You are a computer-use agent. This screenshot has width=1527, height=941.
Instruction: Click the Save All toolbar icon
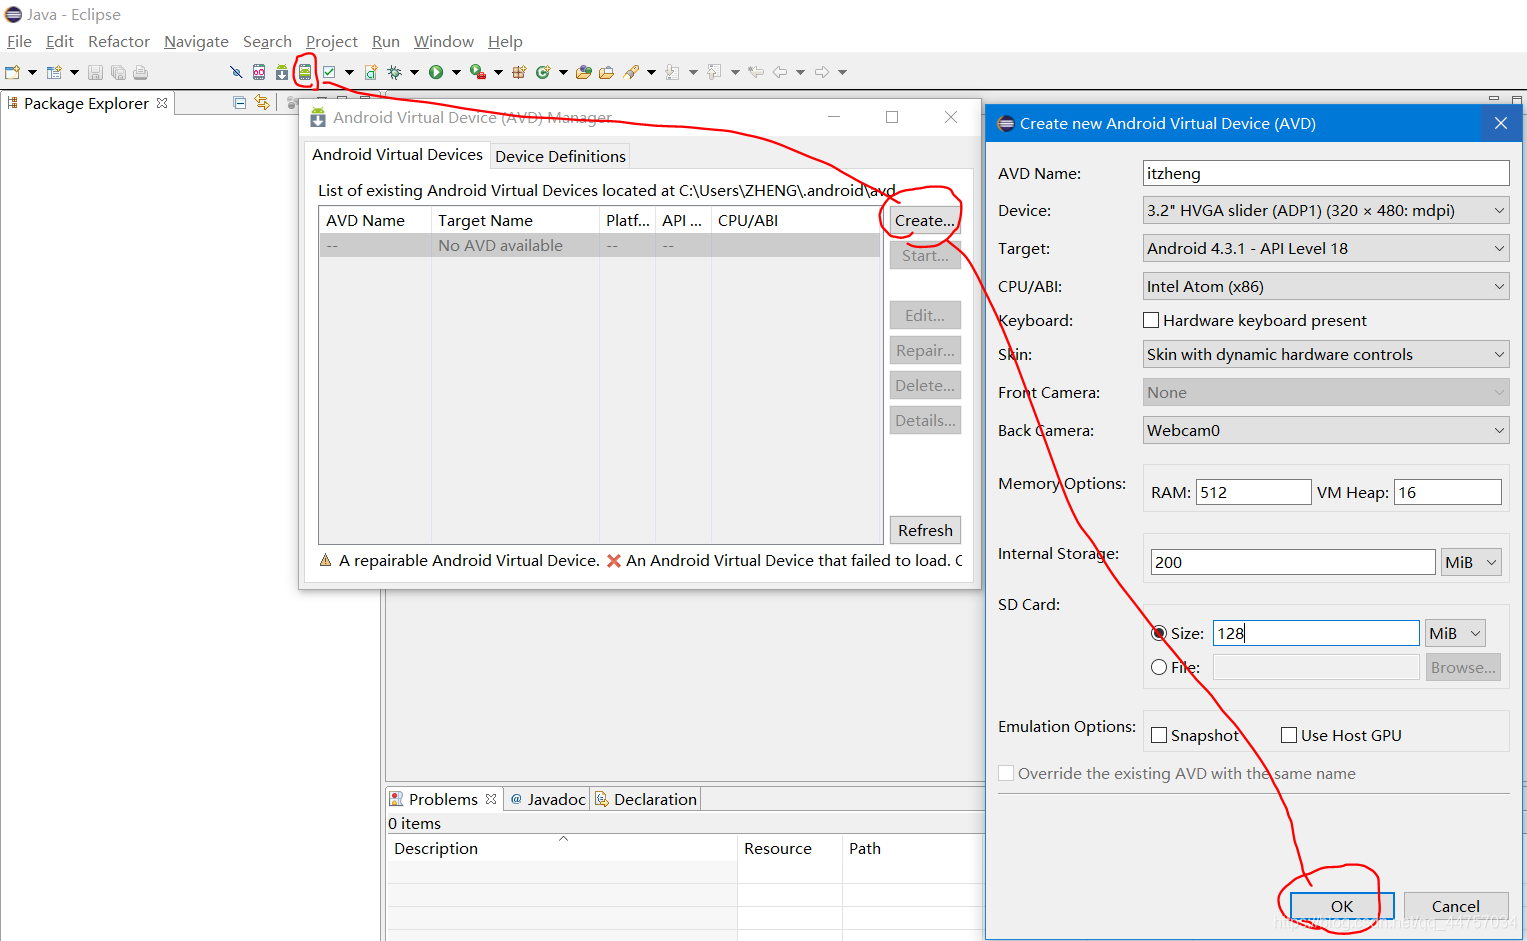(118, 72)
